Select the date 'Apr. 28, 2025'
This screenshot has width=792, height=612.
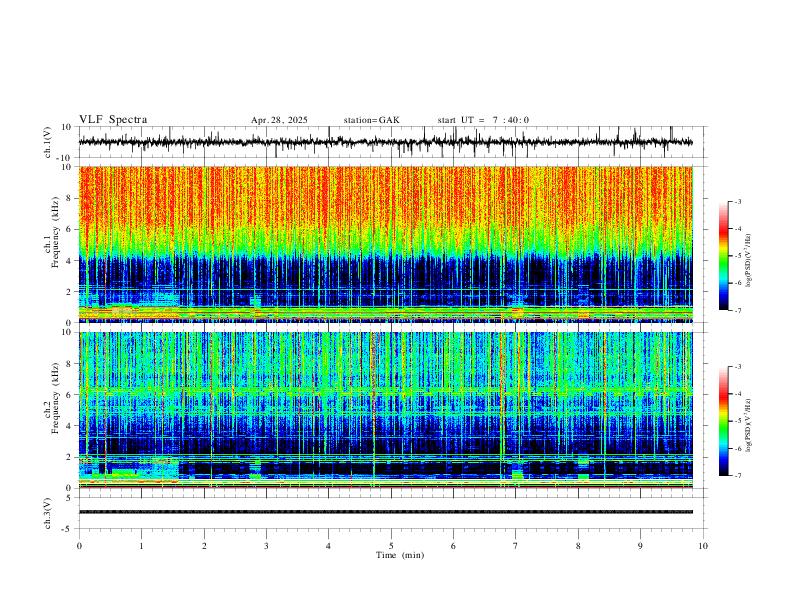tap(279, 120)
